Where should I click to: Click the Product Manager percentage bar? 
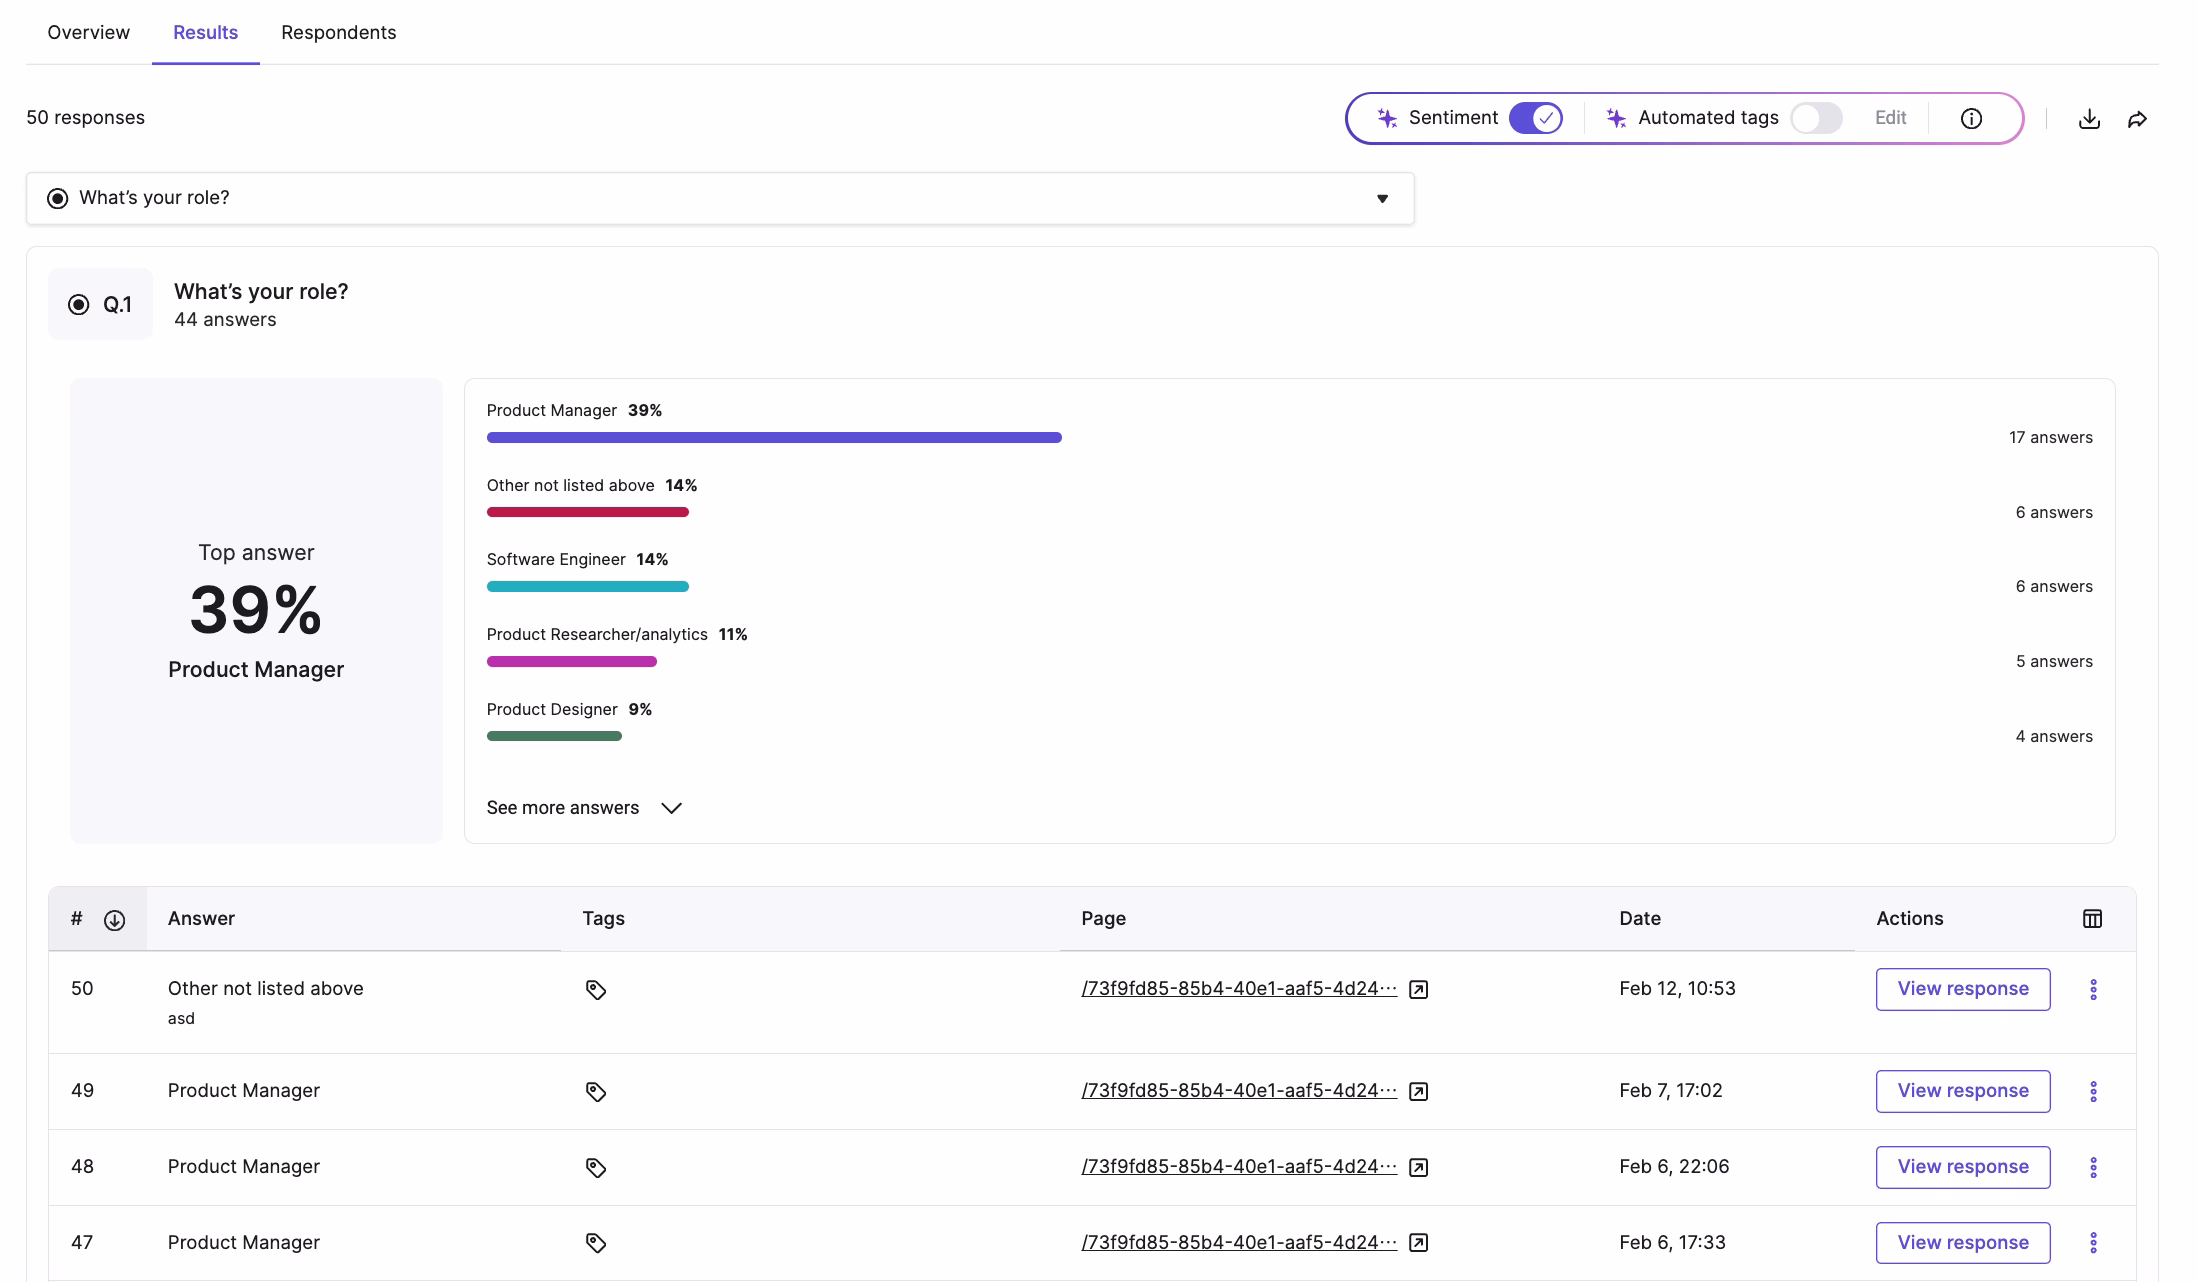pos(774,437)
